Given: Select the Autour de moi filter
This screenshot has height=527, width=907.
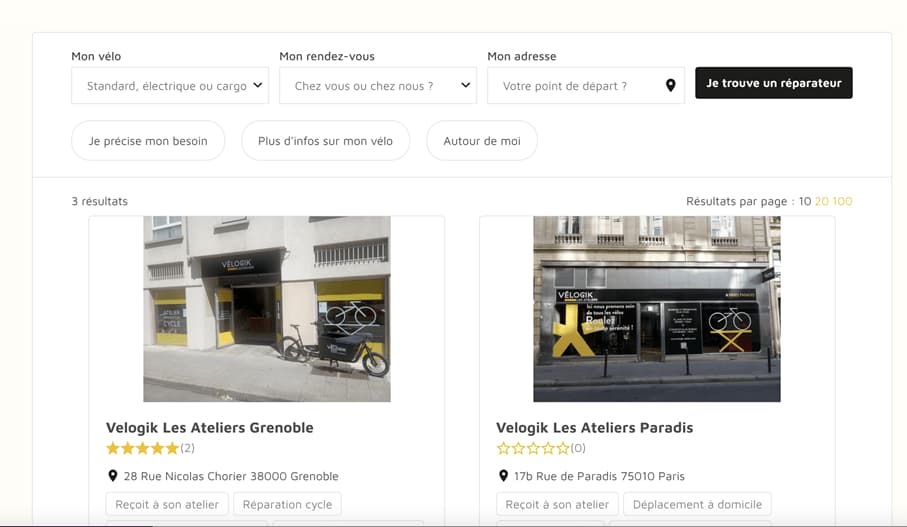Looking at the screenshot, I should (x=482, y=141).
